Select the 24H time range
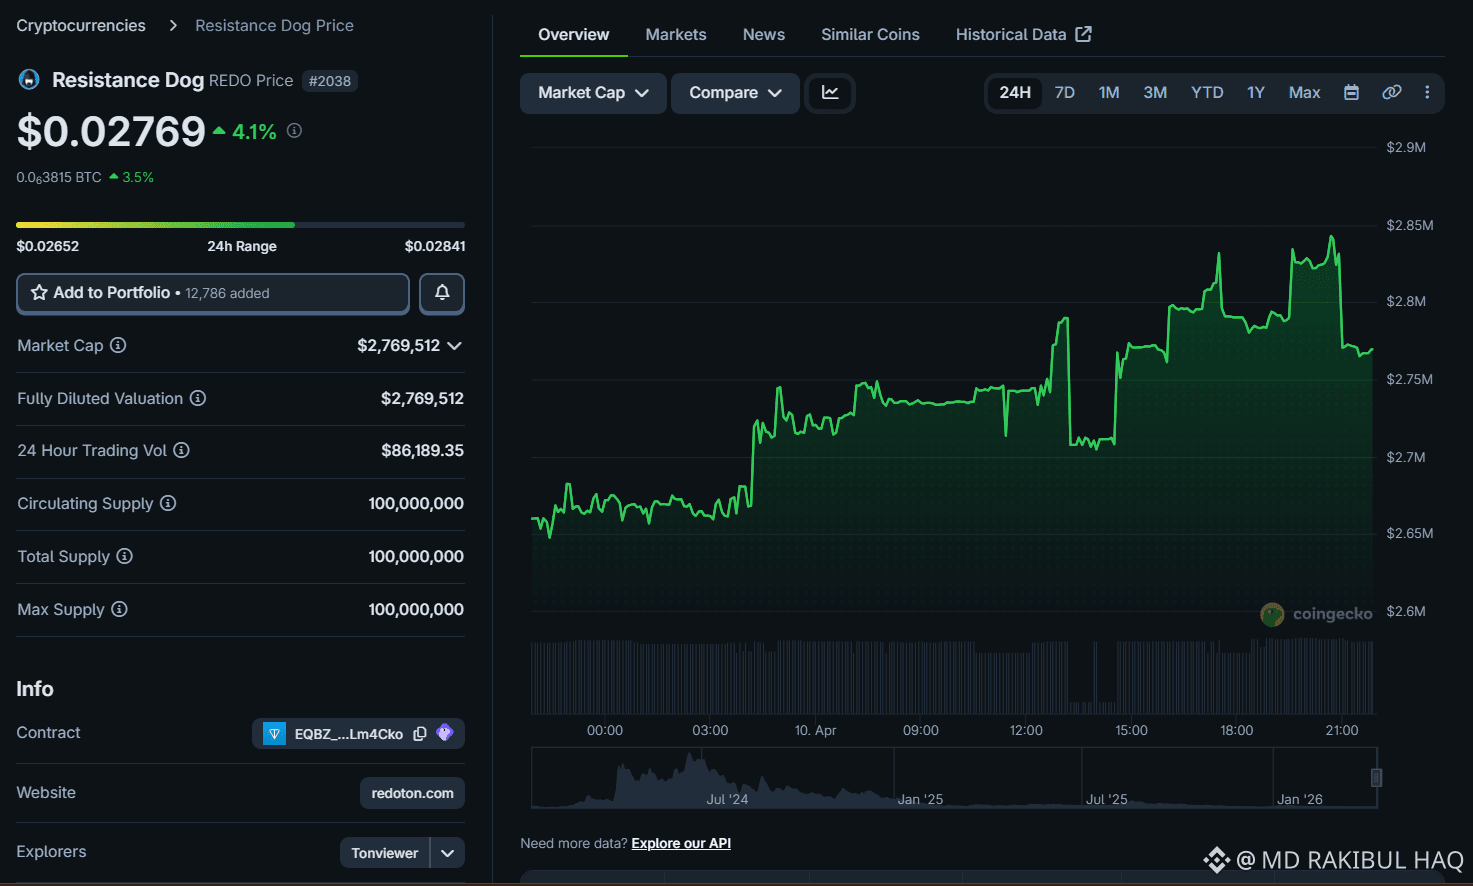 [1015, 93]
